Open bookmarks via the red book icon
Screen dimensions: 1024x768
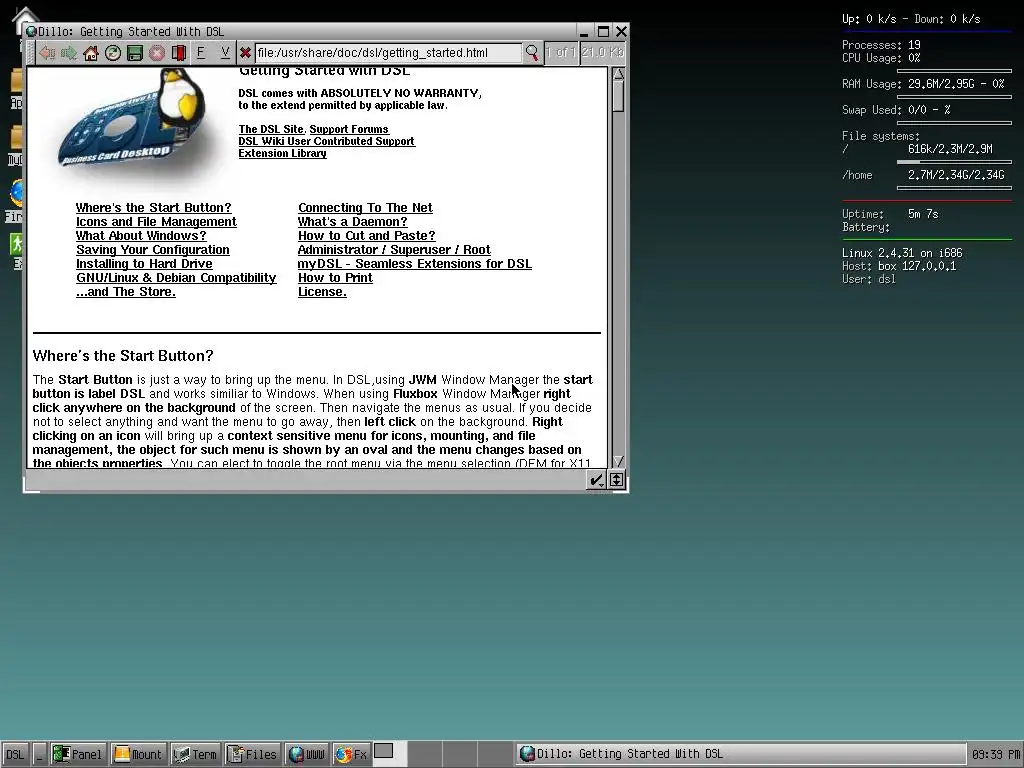tap(178, 53)
